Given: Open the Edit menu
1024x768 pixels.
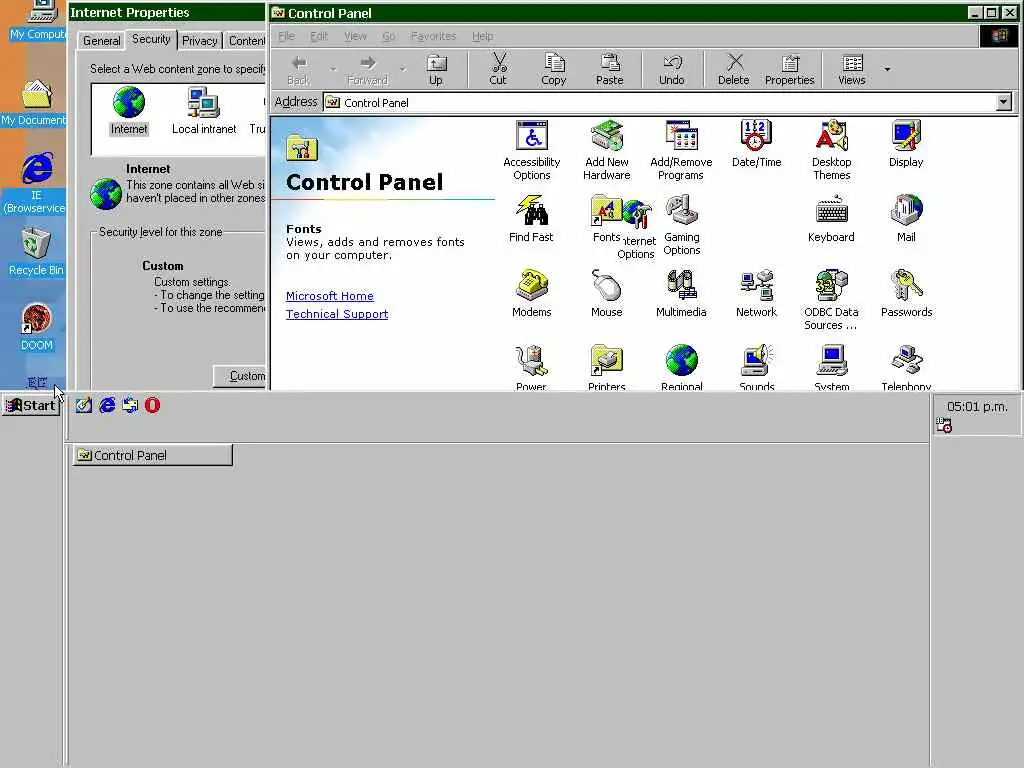Looking at the screenshot, I should (319, 36).
